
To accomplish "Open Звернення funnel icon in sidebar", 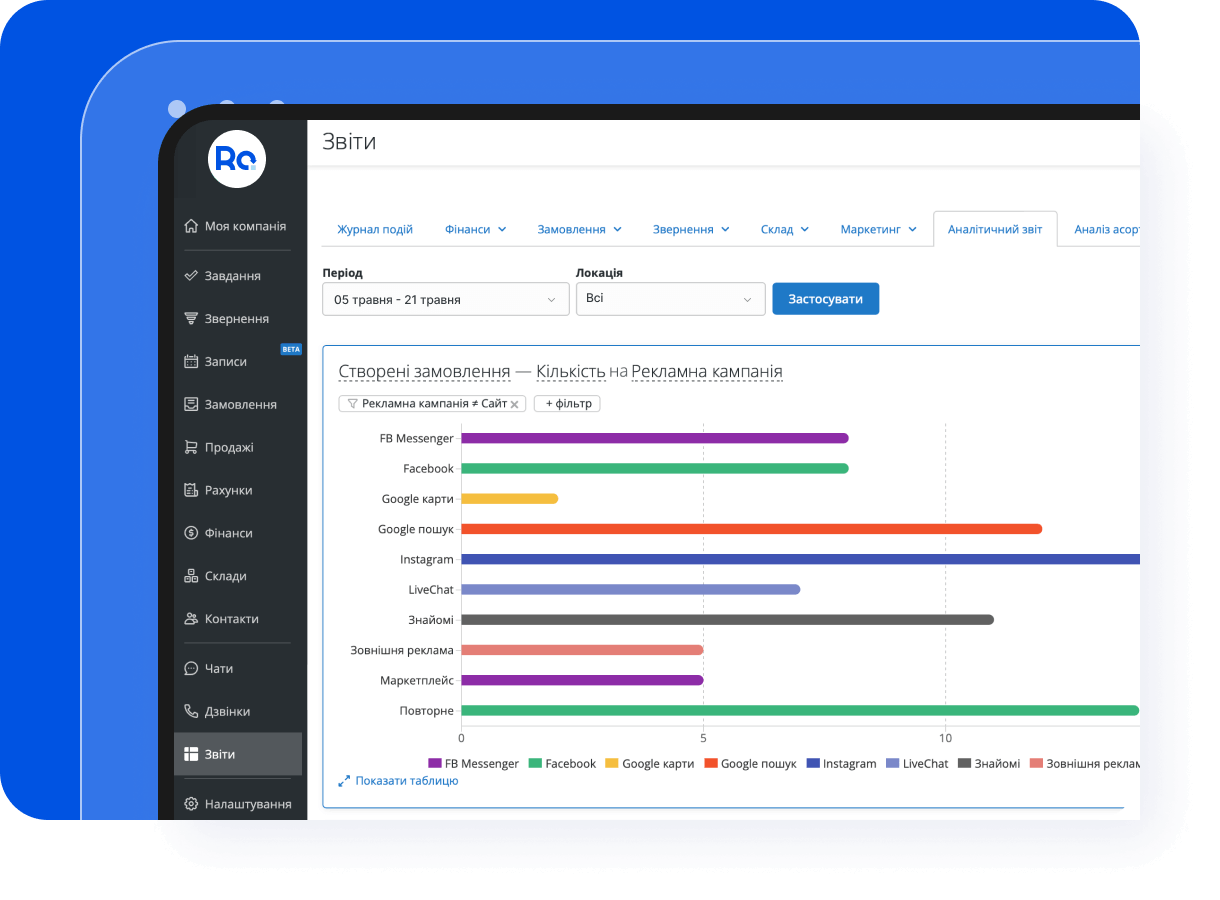I will click(191, 319).
